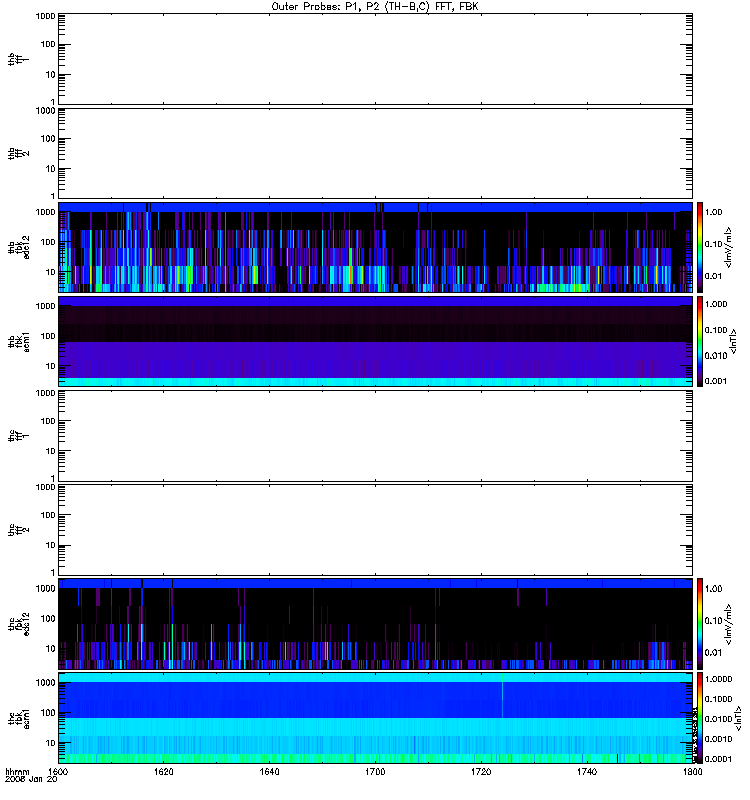Click the "100" y-tick of thb fbk scm1
Image resolution: width=750 pixels, height=800 pixels.
[48, 336]
